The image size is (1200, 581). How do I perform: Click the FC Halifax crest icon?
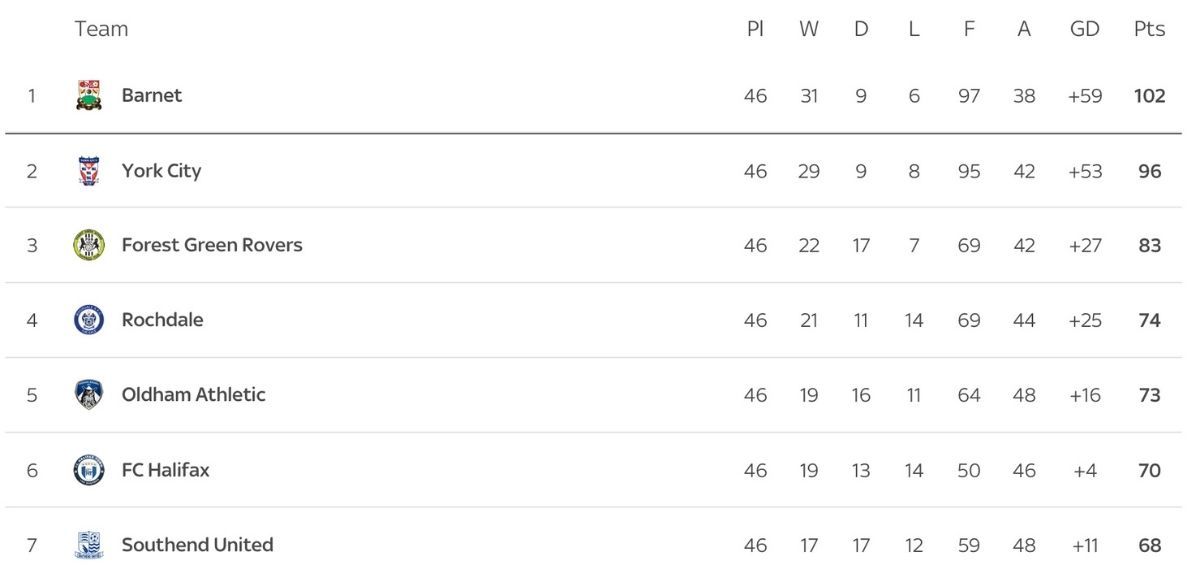[x=89, y=470]
